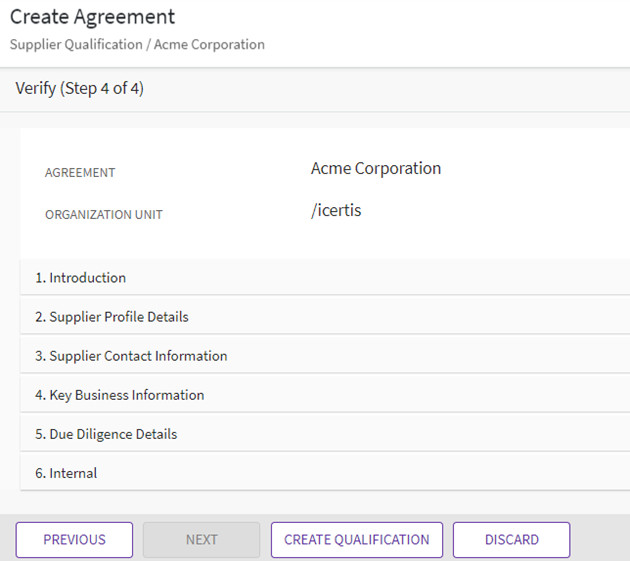Click the "(Step 4 of 4)" indicator

click(101, 89)
